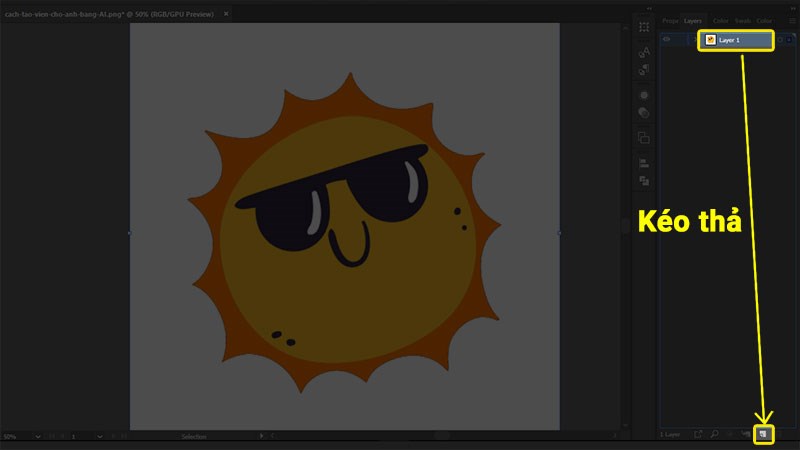
Task: Click the Locate Object magnifier icon
Action: click(x=715, y=434)
